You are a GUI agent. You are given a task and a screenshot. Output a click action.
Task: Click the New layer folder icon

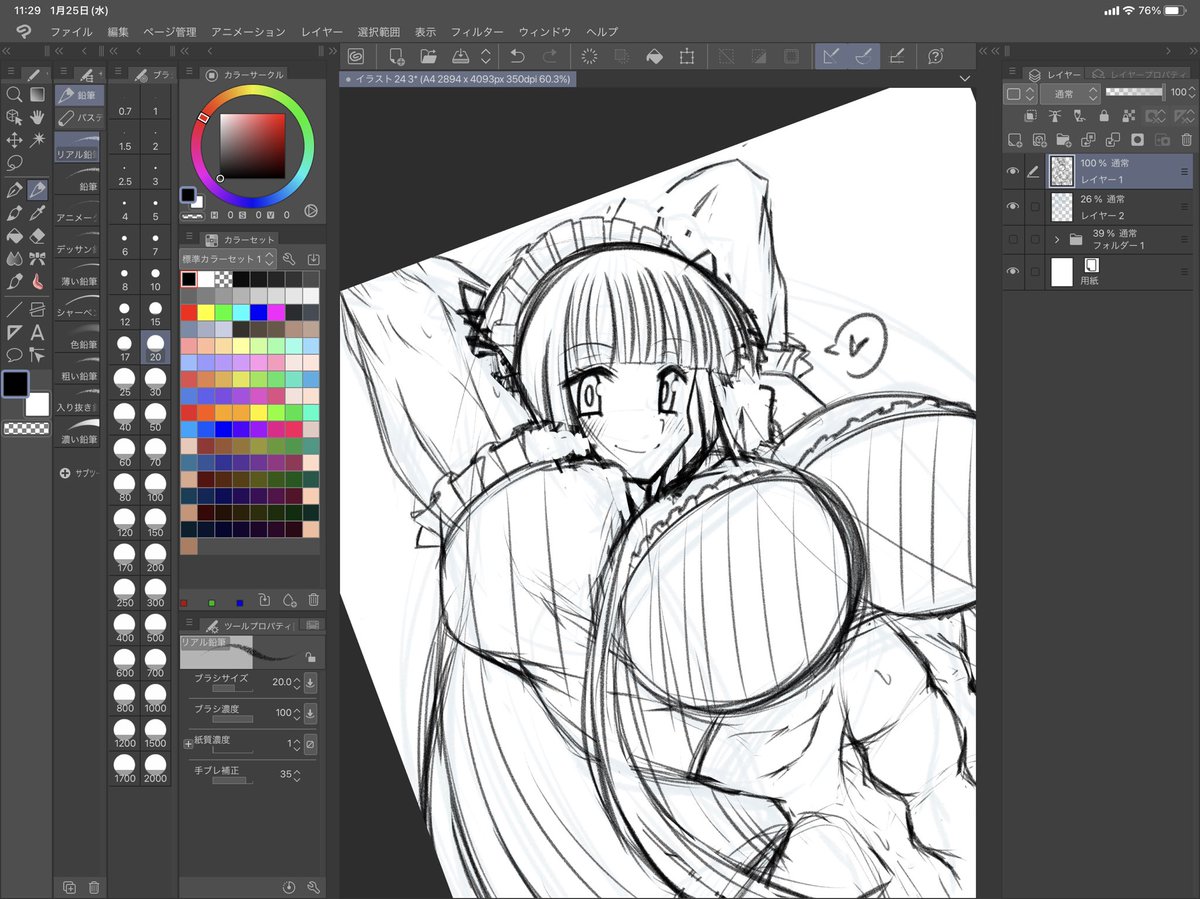(x=1064, y=140)
